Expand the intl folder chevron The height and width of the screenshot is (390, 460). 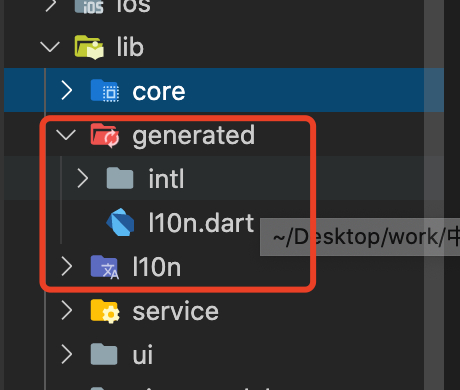pyautogui.click(x=83, y=178)
